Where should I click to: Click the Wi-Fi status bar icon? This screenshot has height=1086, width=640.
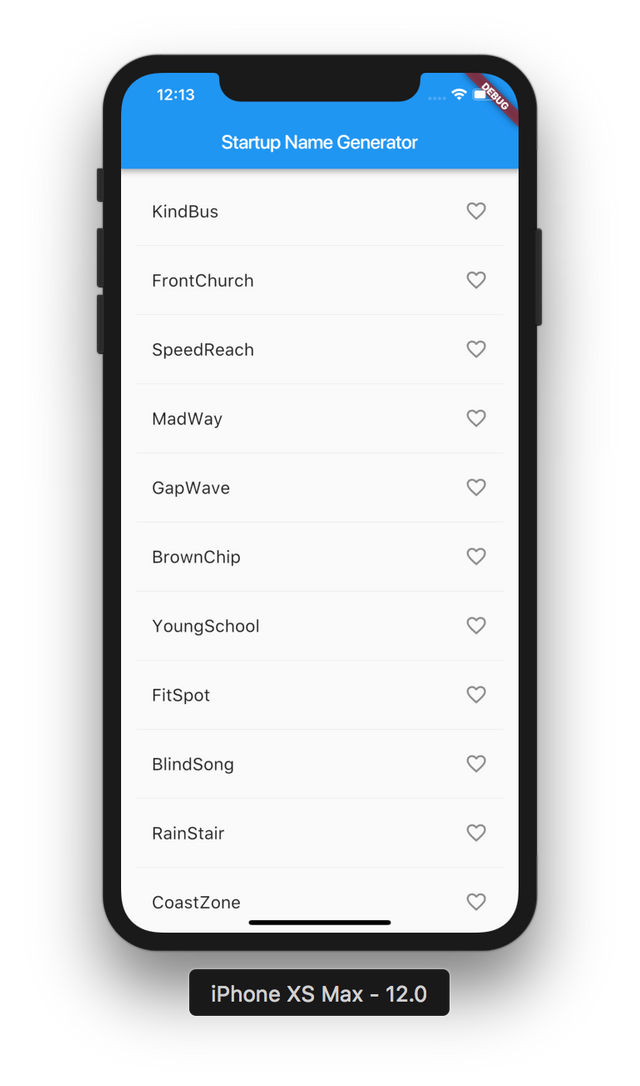coord(459,94)
